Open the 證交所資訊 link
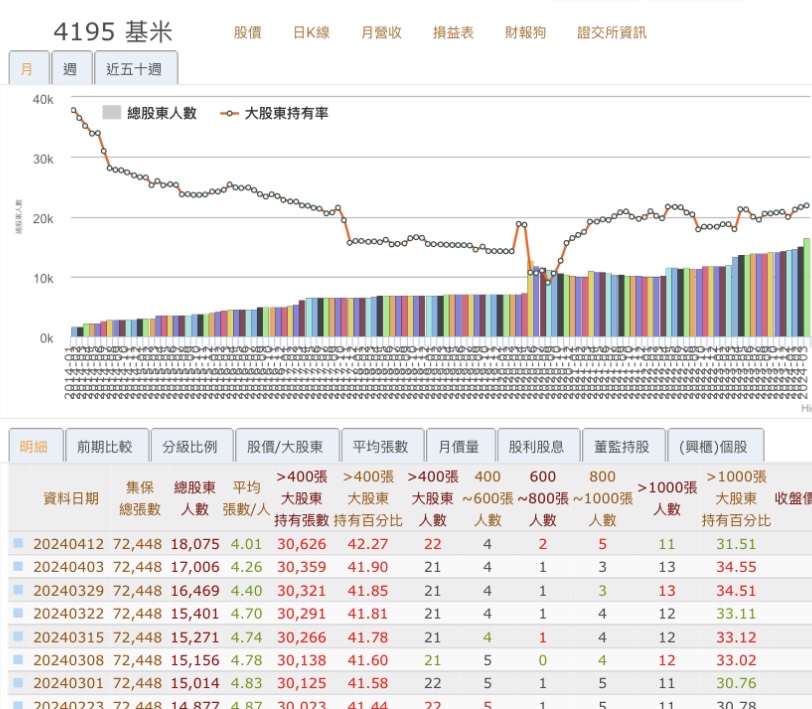 point(614,32)
